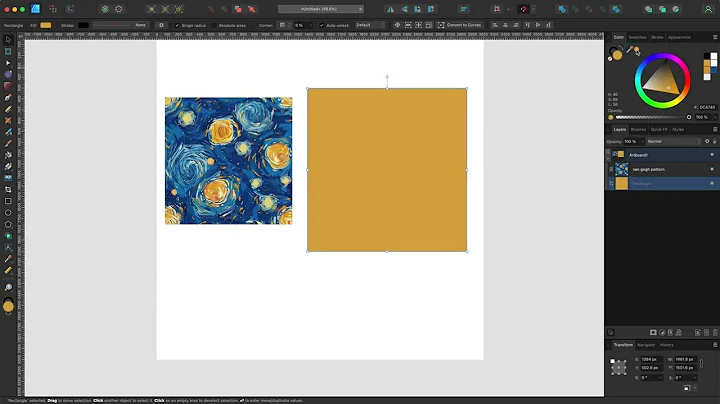
Task: Click the Insert Behind Selection icon
Action: pyautogui.click(x=648, y=9)
